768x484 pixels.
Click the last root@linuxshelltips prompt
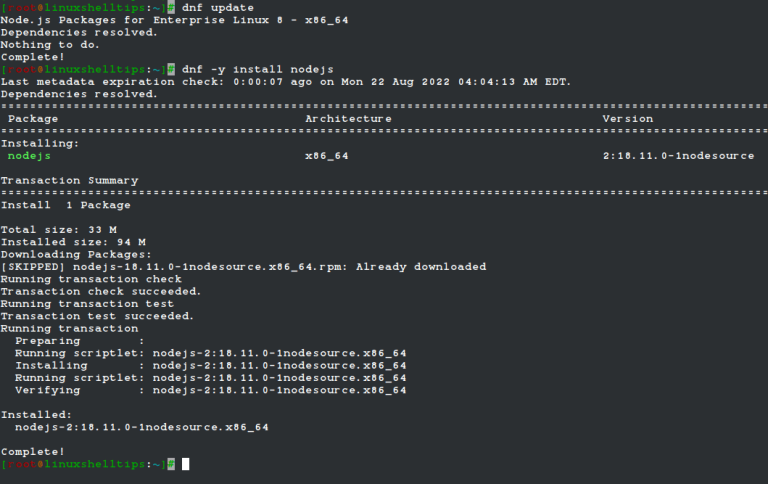coord(88,464)
